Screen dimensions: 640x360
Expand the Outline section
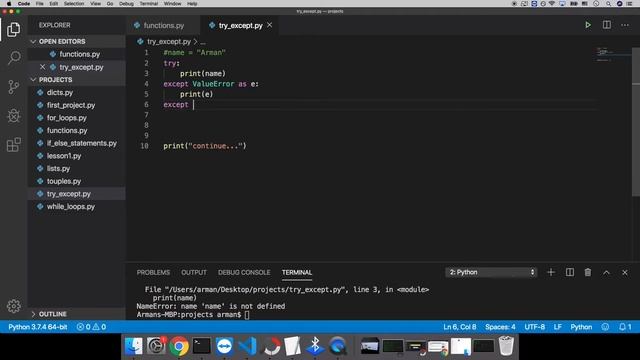[77, 314]
